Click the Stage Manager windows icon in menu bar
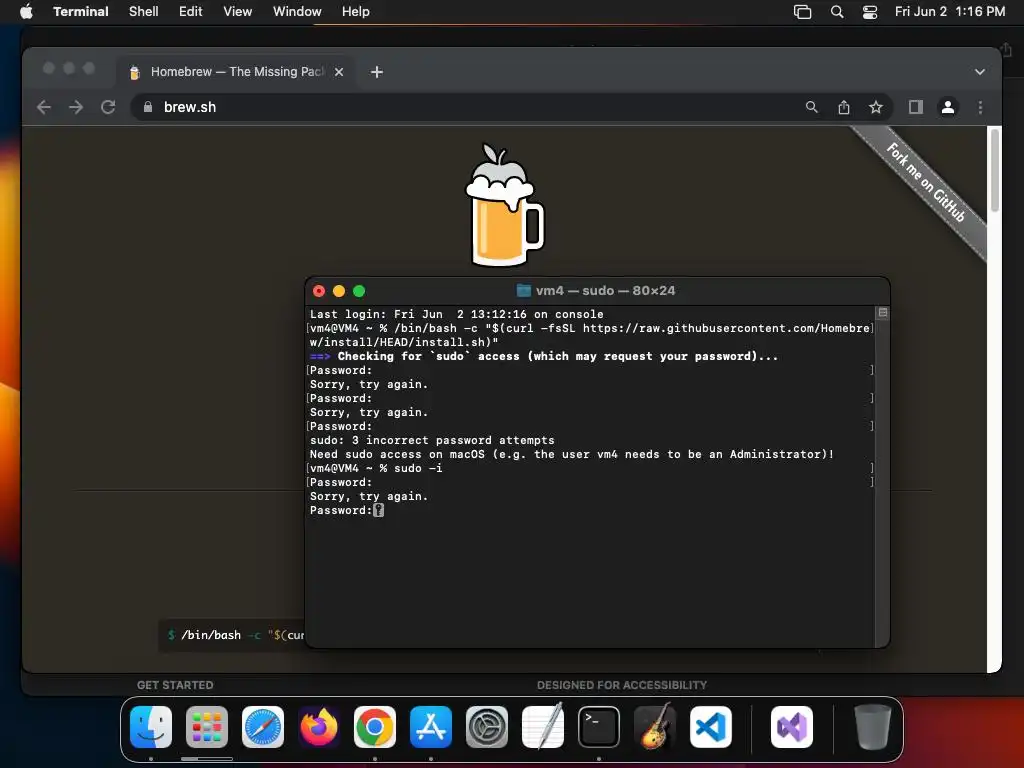The image size is (1024, 768). tap(802, 12)
